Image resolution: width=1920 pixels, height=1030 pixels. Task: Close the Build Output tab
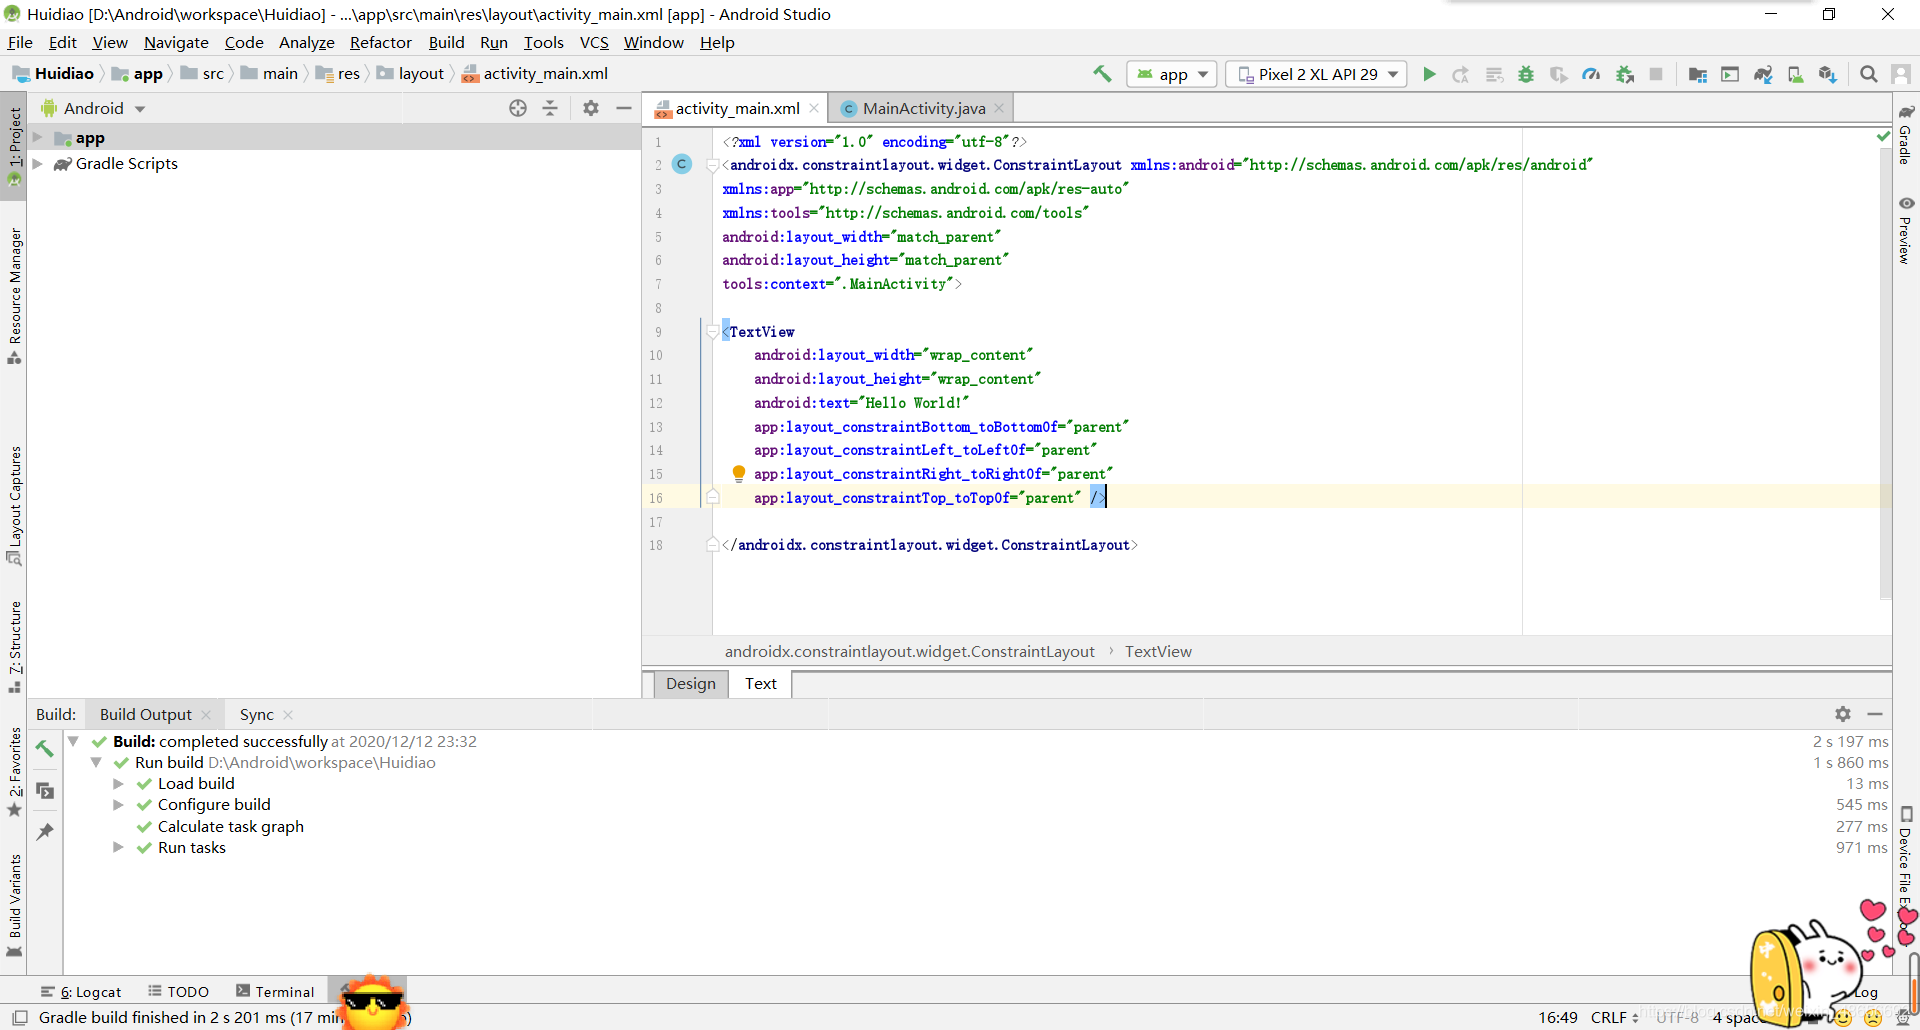[206, 714]
